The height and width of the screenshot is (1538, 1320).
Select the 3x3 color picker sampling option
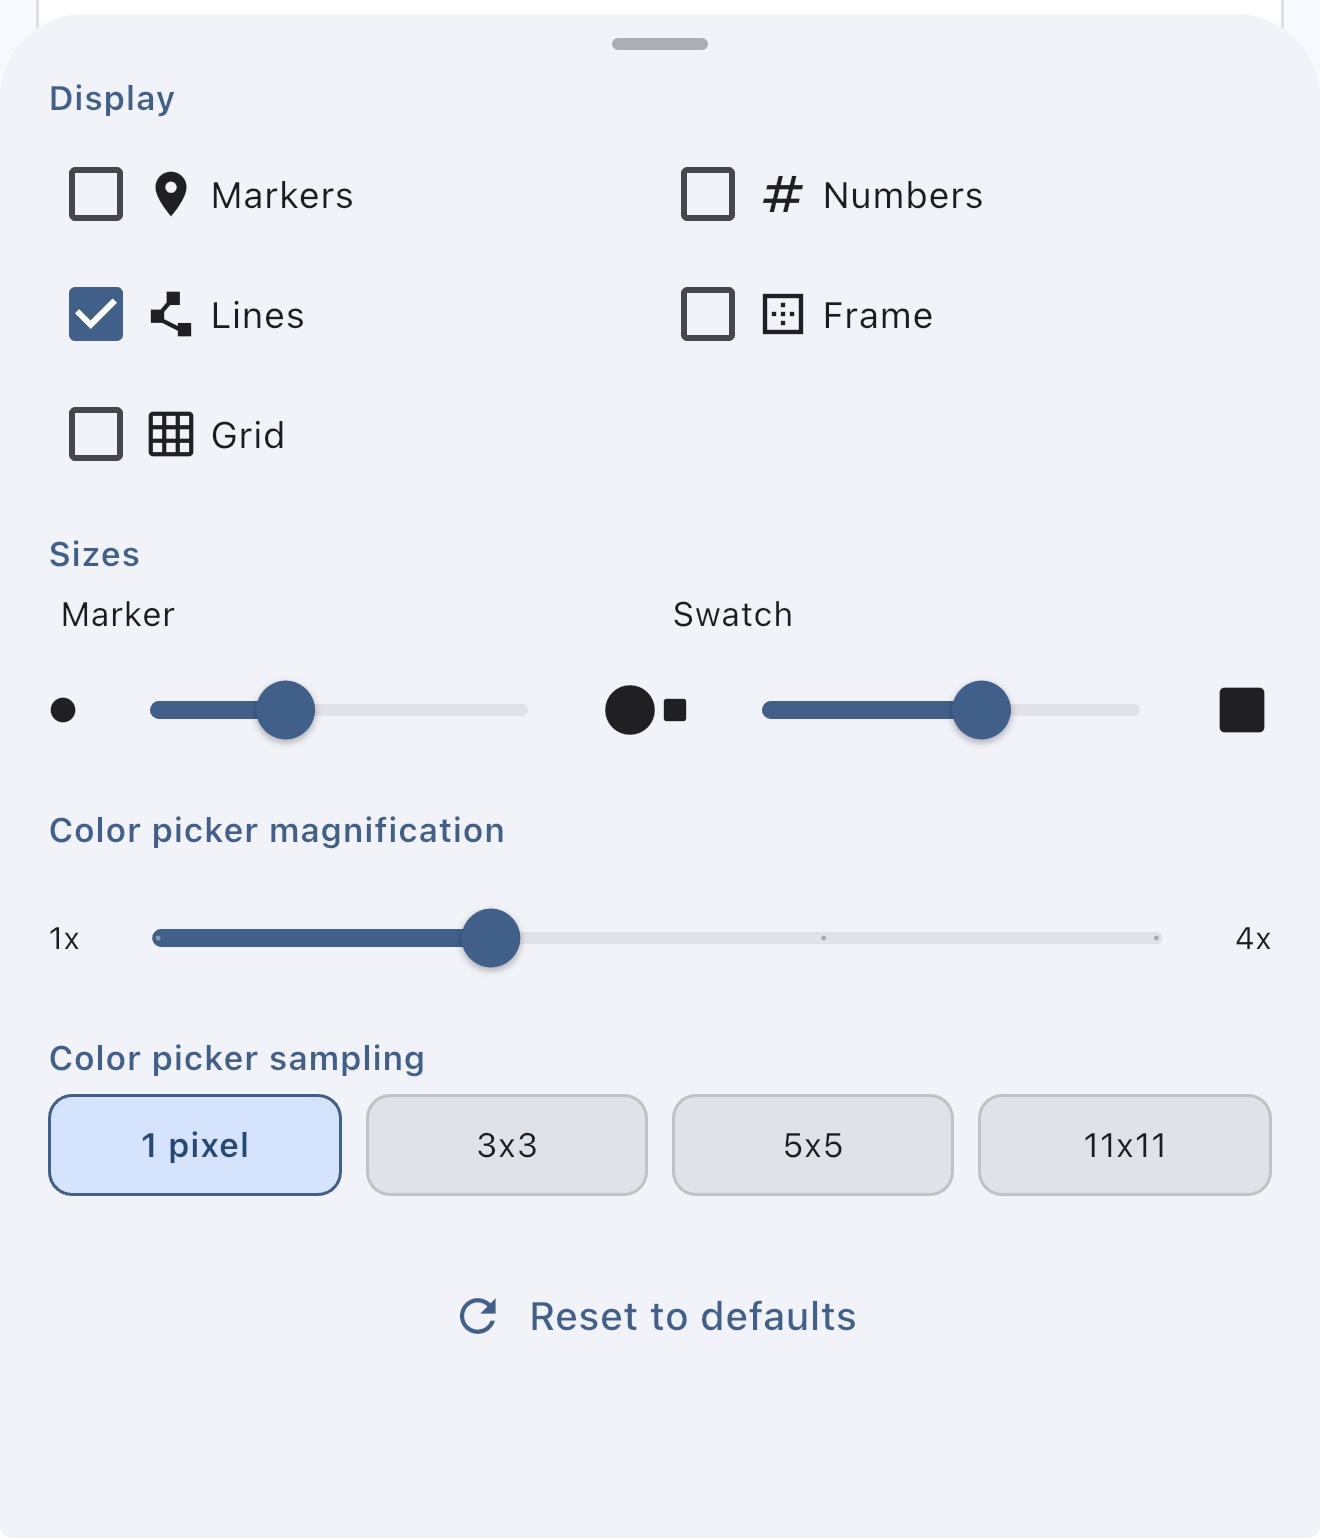506,1145
